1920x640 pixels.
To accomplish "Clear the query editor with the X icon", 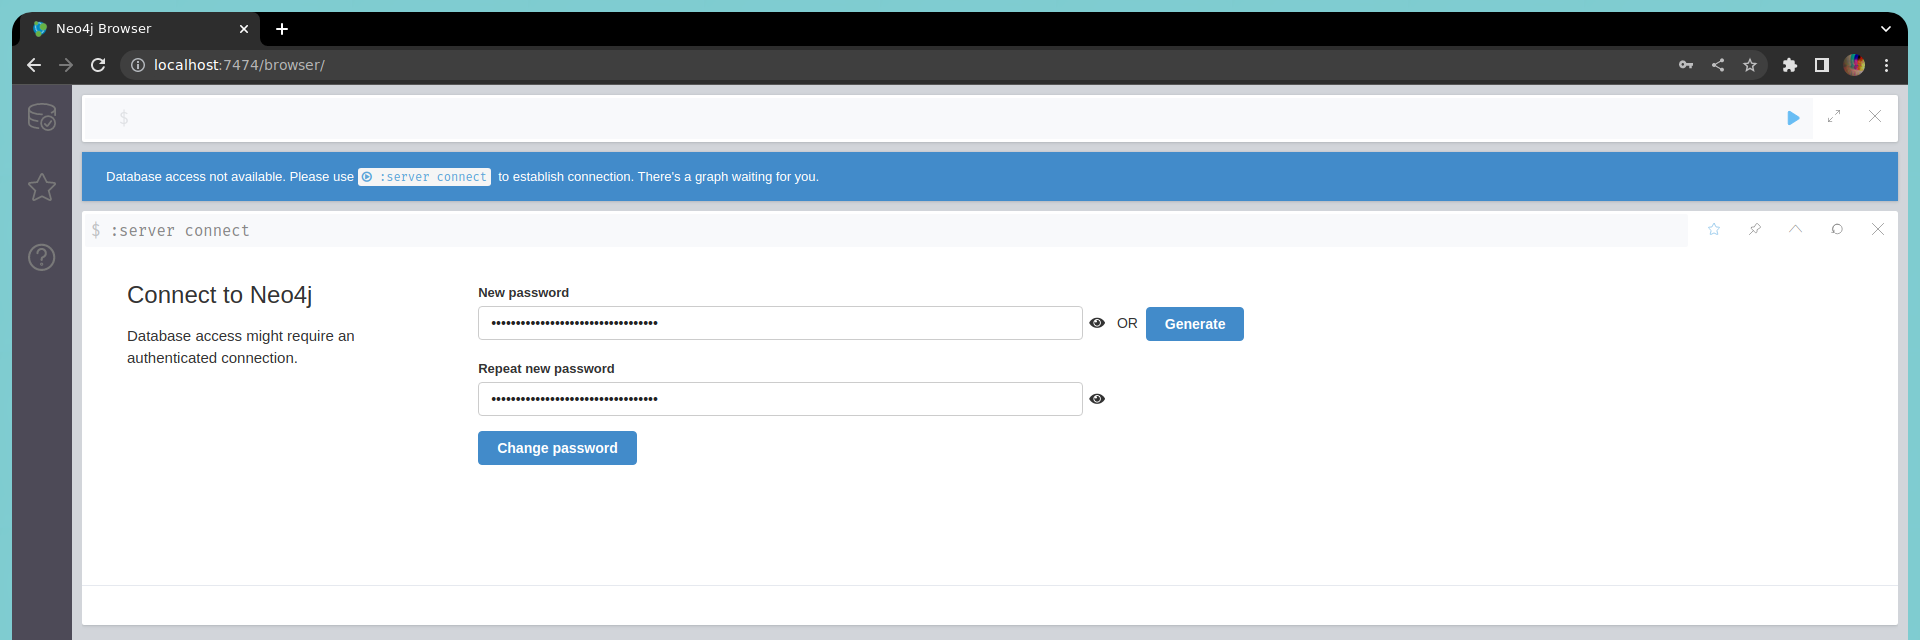I will [x=1875, y=117].
